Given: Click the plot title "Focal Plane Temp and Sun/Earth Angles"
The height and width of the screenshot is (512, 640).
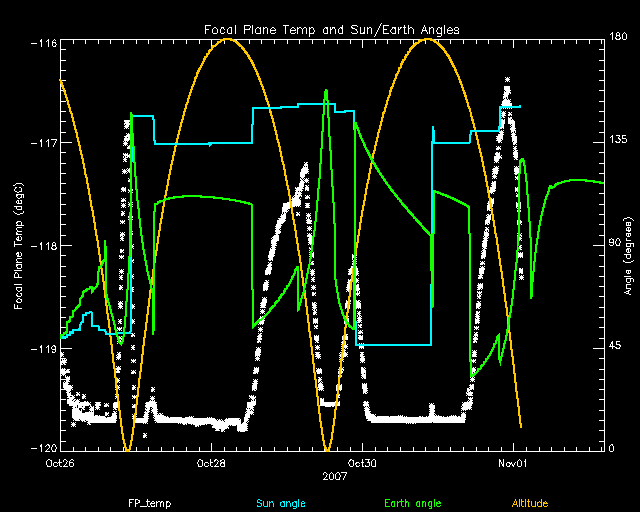Looking at the screenshot, I should pos(331,30).
